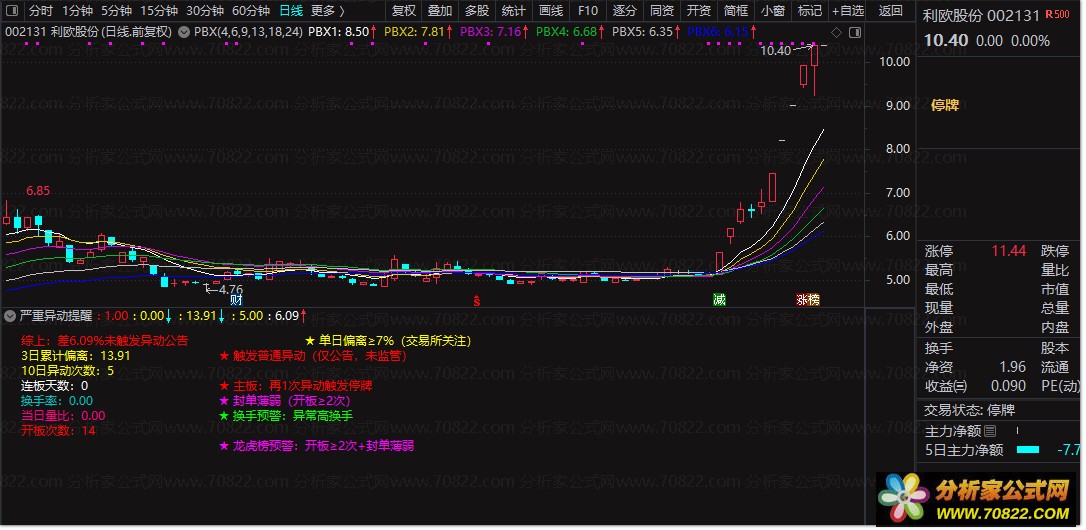Expand the PBX indicator dropdown arrow
Image resolution: width=1086 pixels, height=530 pixels.
(184, 32)
